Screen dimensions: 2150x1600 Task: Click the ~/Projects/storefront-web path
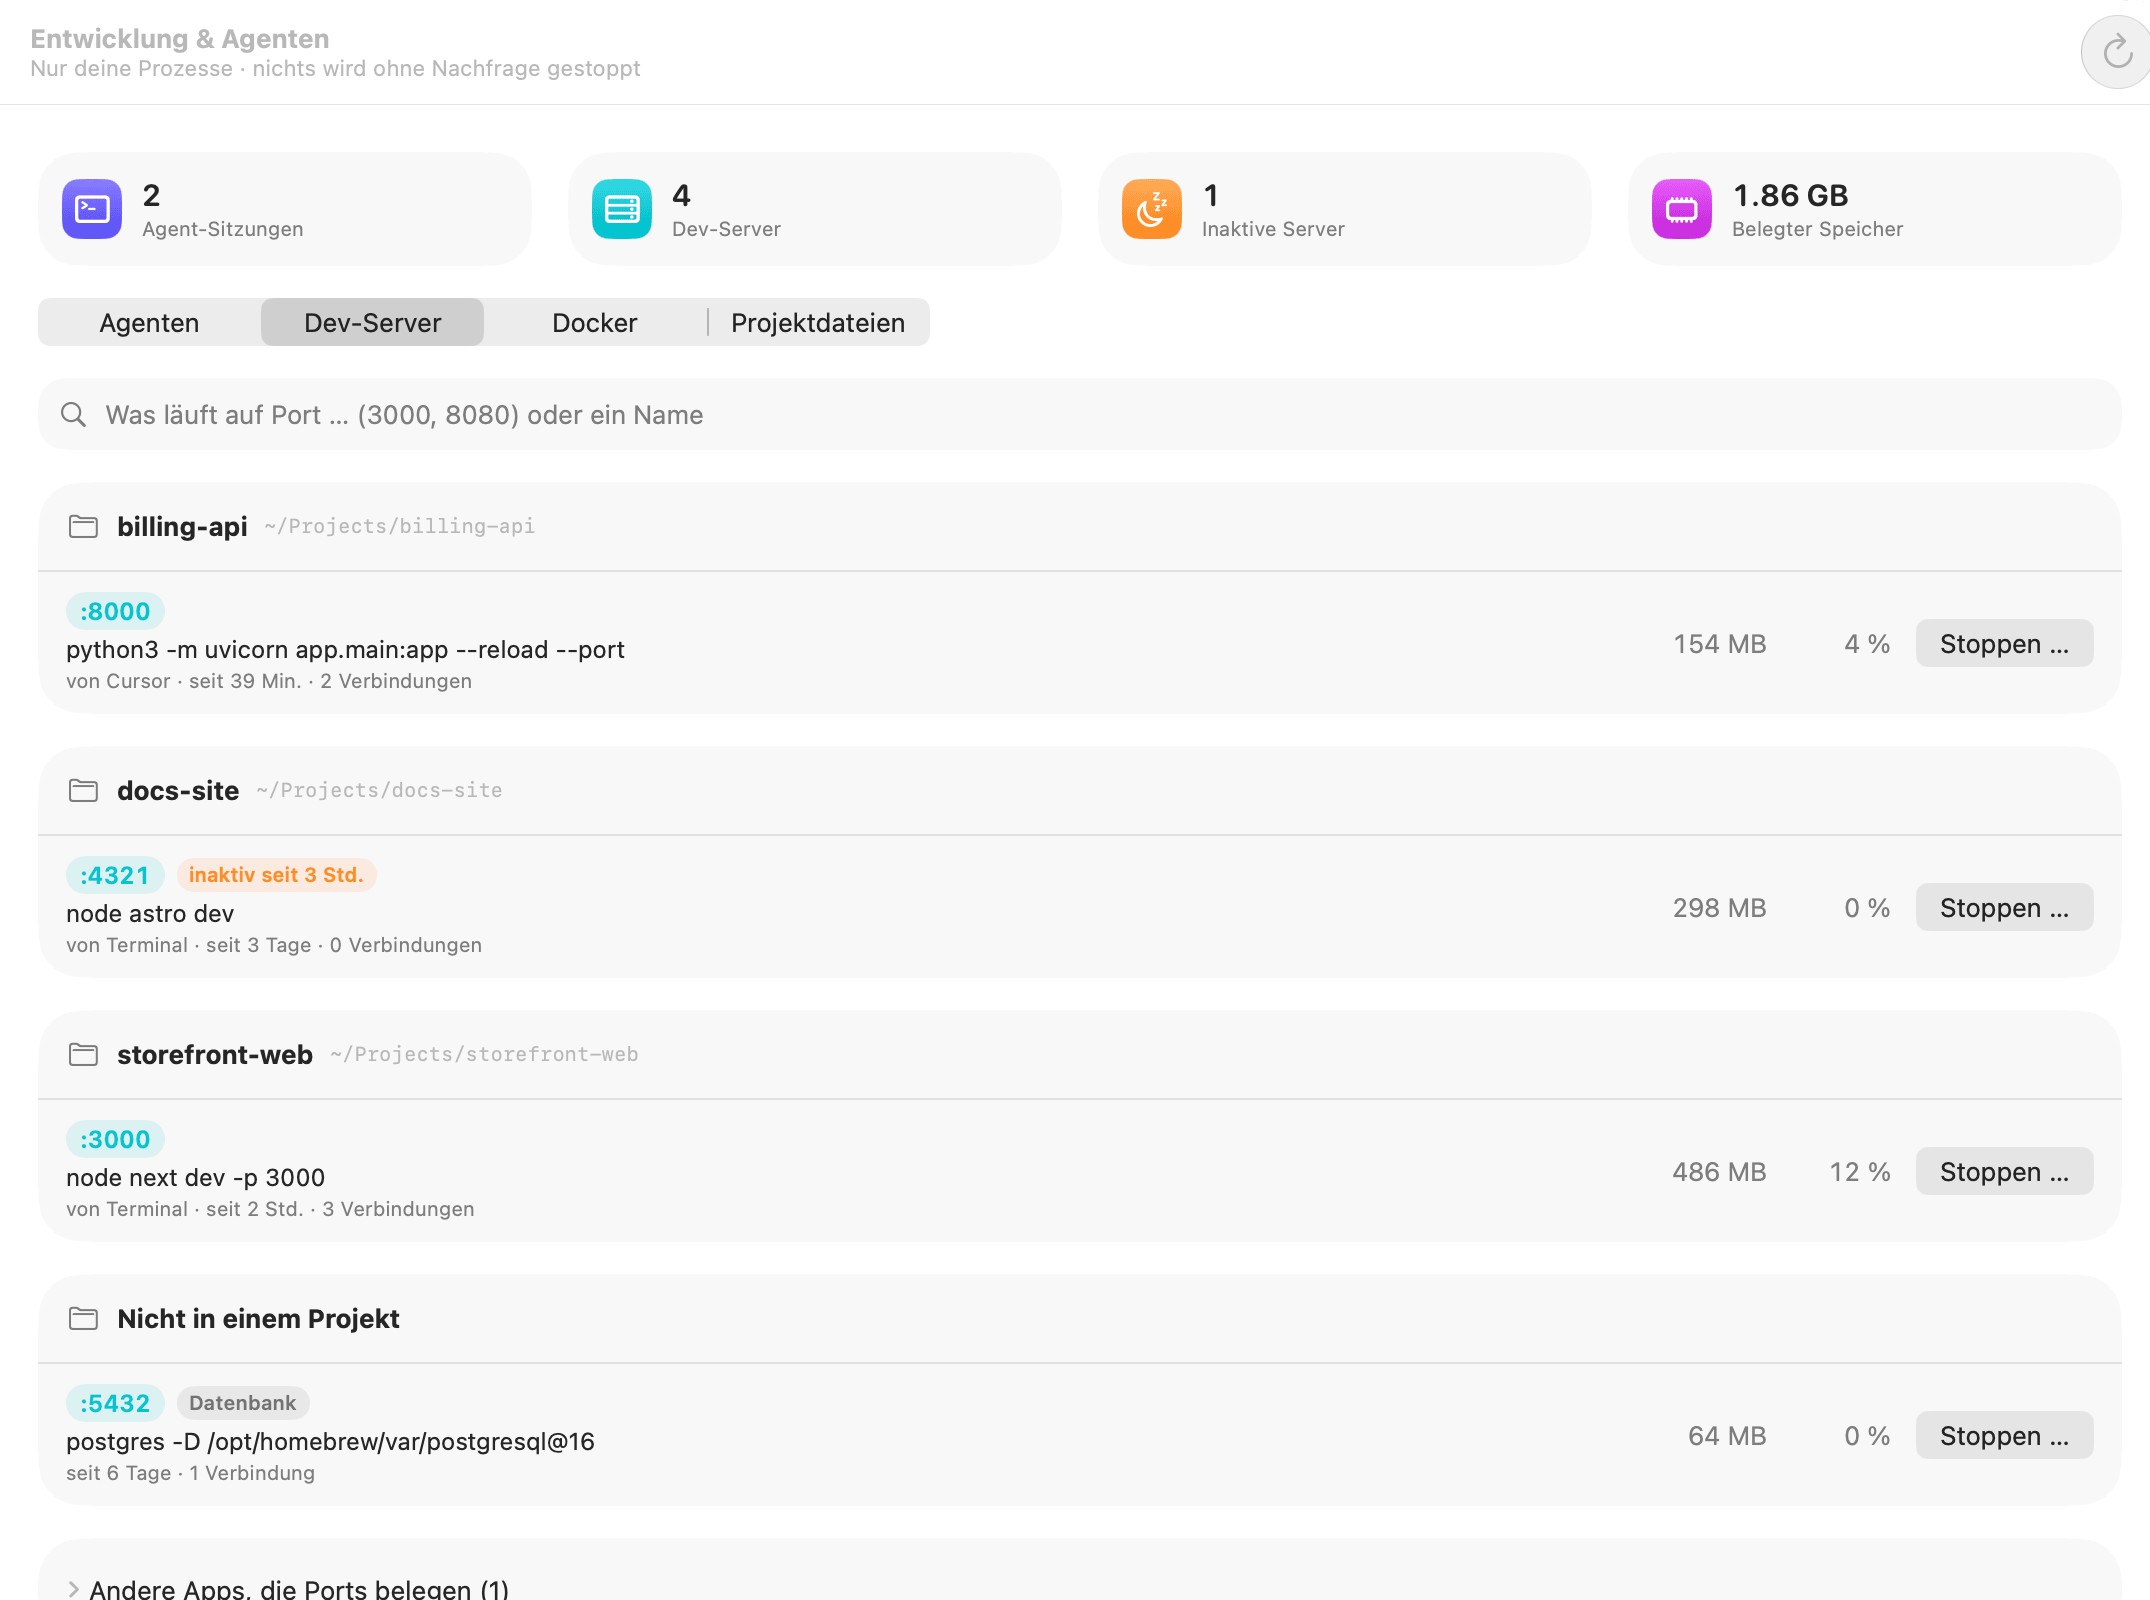tap(484, 1054)
